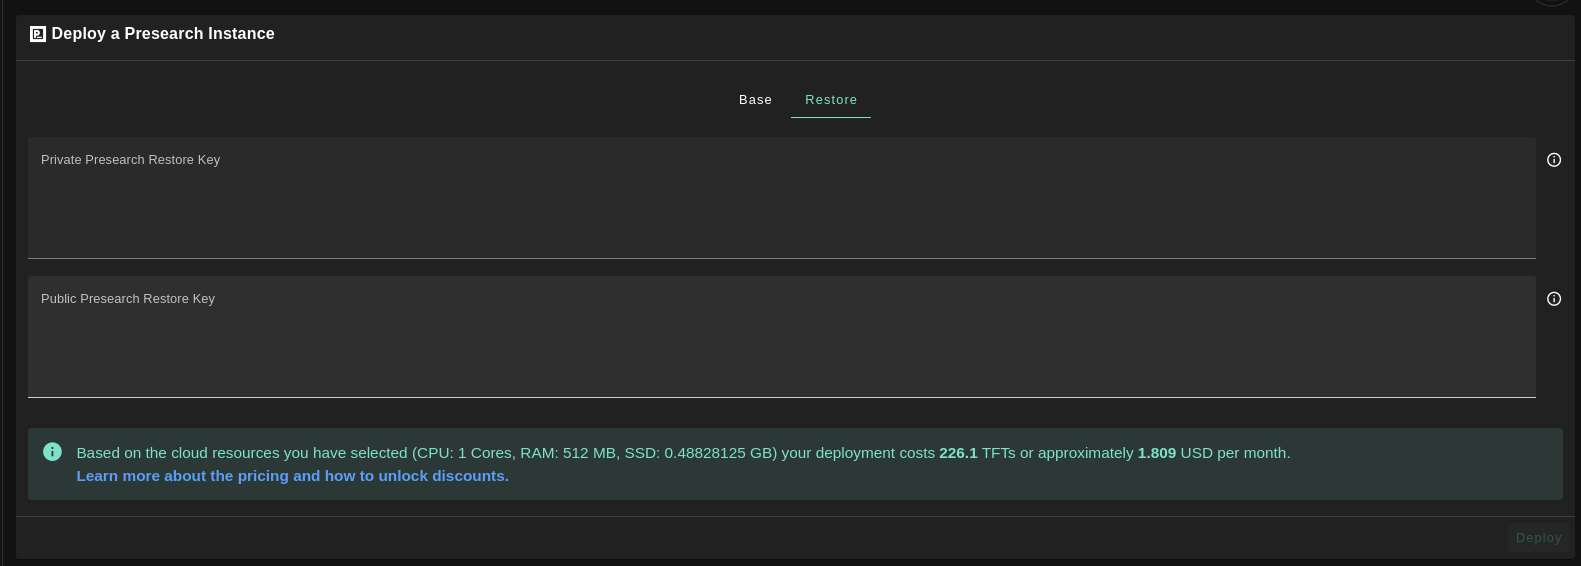Click the green info icon in pricing alert
The height and width of the screenshot is (566, 1581).
53,452
